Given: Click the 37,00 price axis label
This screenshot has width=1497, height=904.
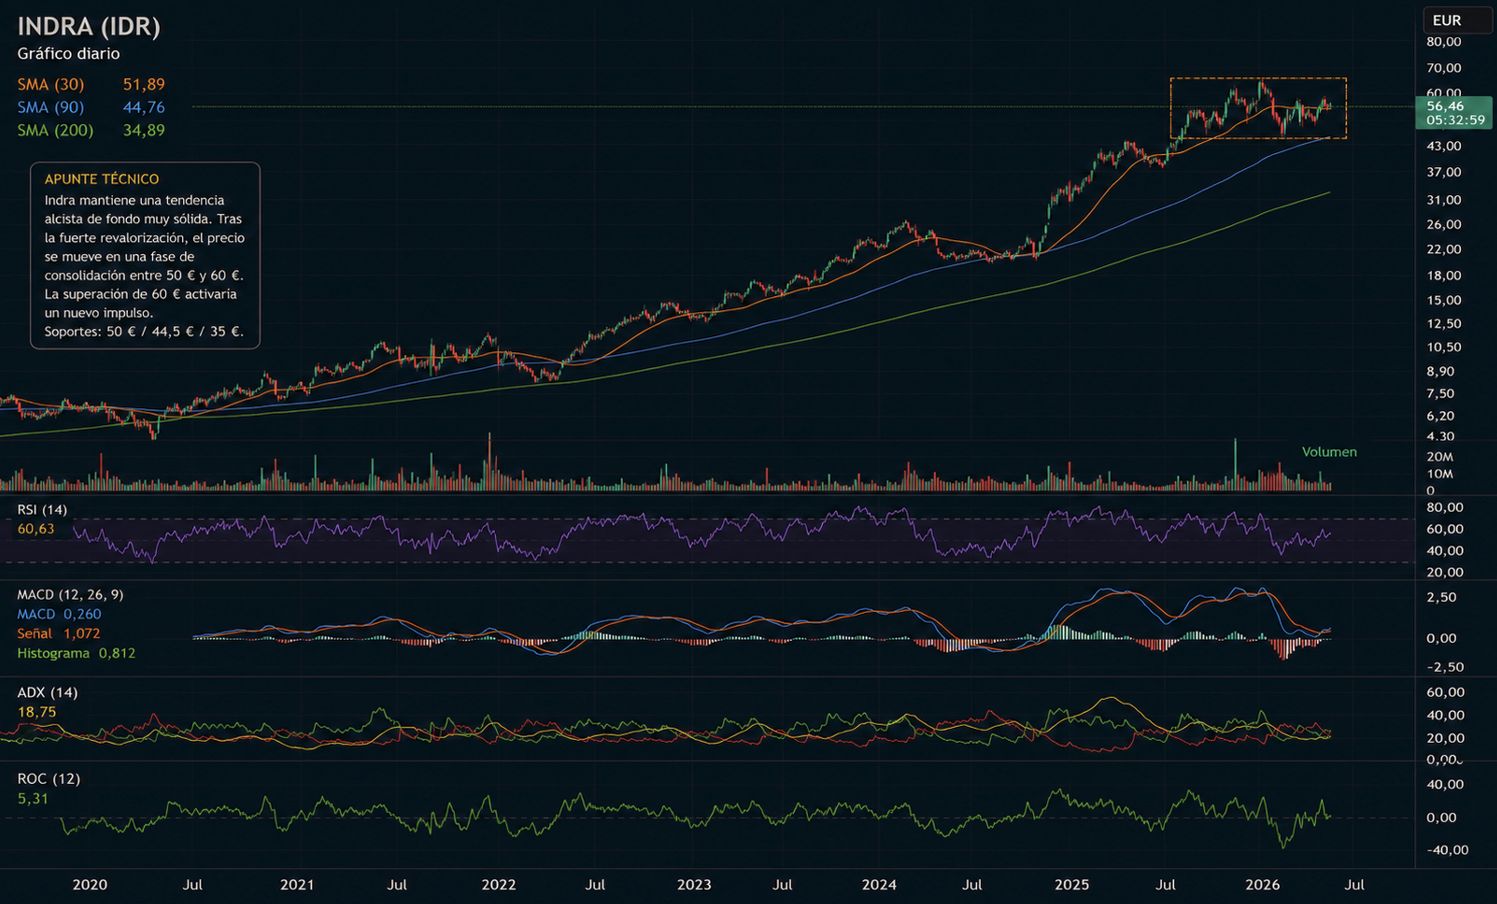Looking at the screenshot, I should [x=1444, y=173].
